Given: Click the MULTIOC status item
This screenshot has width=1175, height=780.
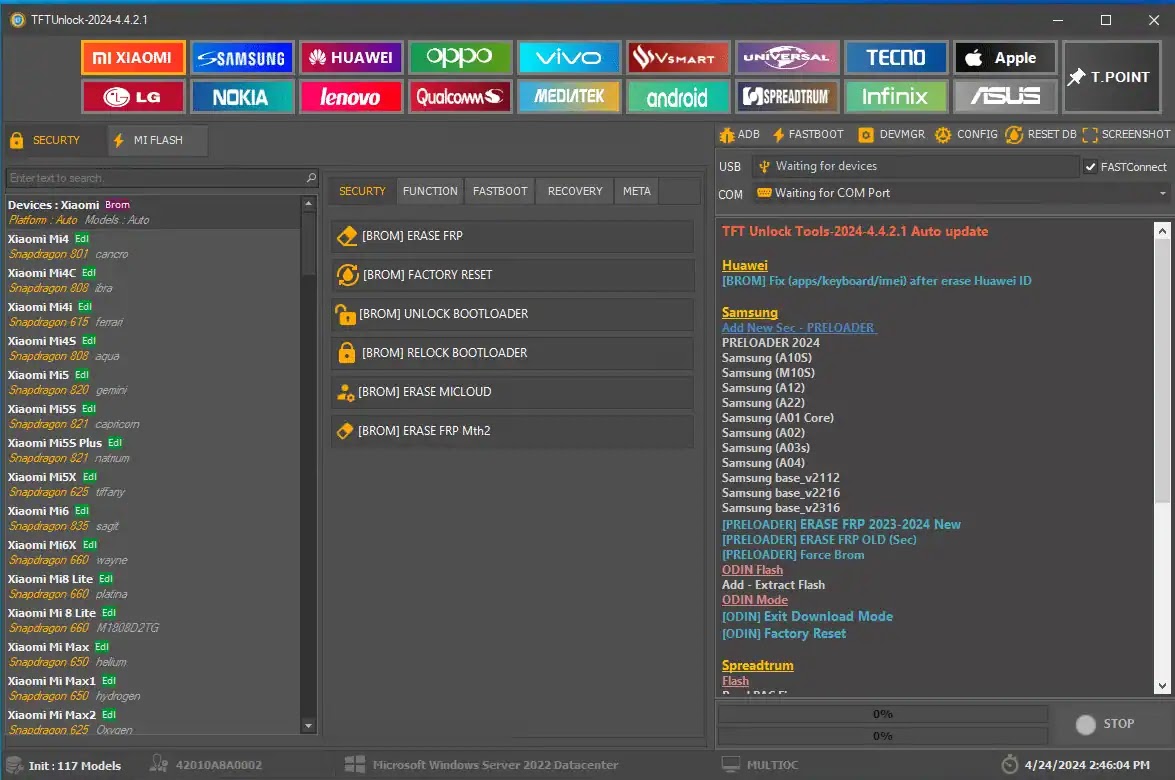Looking at the screenshot, I should coord(760,765).
